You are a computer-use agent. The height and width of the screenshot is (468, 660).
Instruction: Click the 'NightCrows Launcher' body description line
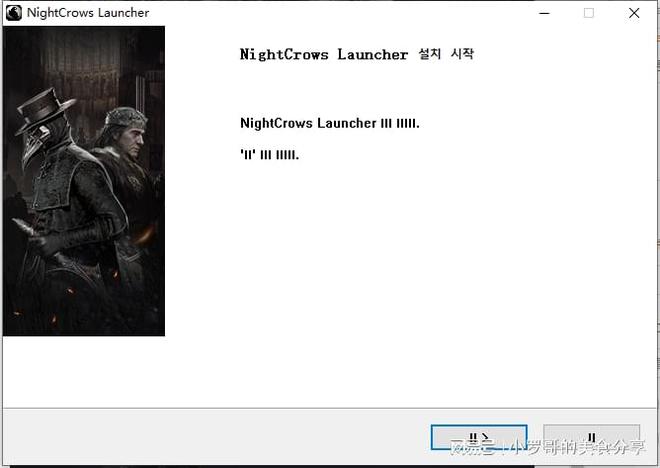click(330, 123)
